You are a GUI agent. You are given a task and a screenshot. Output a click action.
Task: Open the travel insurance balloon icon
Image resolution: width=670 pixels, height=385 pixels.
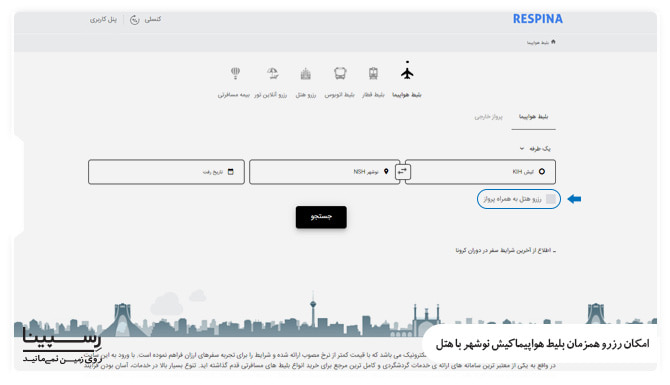click(x=235, y=73)
